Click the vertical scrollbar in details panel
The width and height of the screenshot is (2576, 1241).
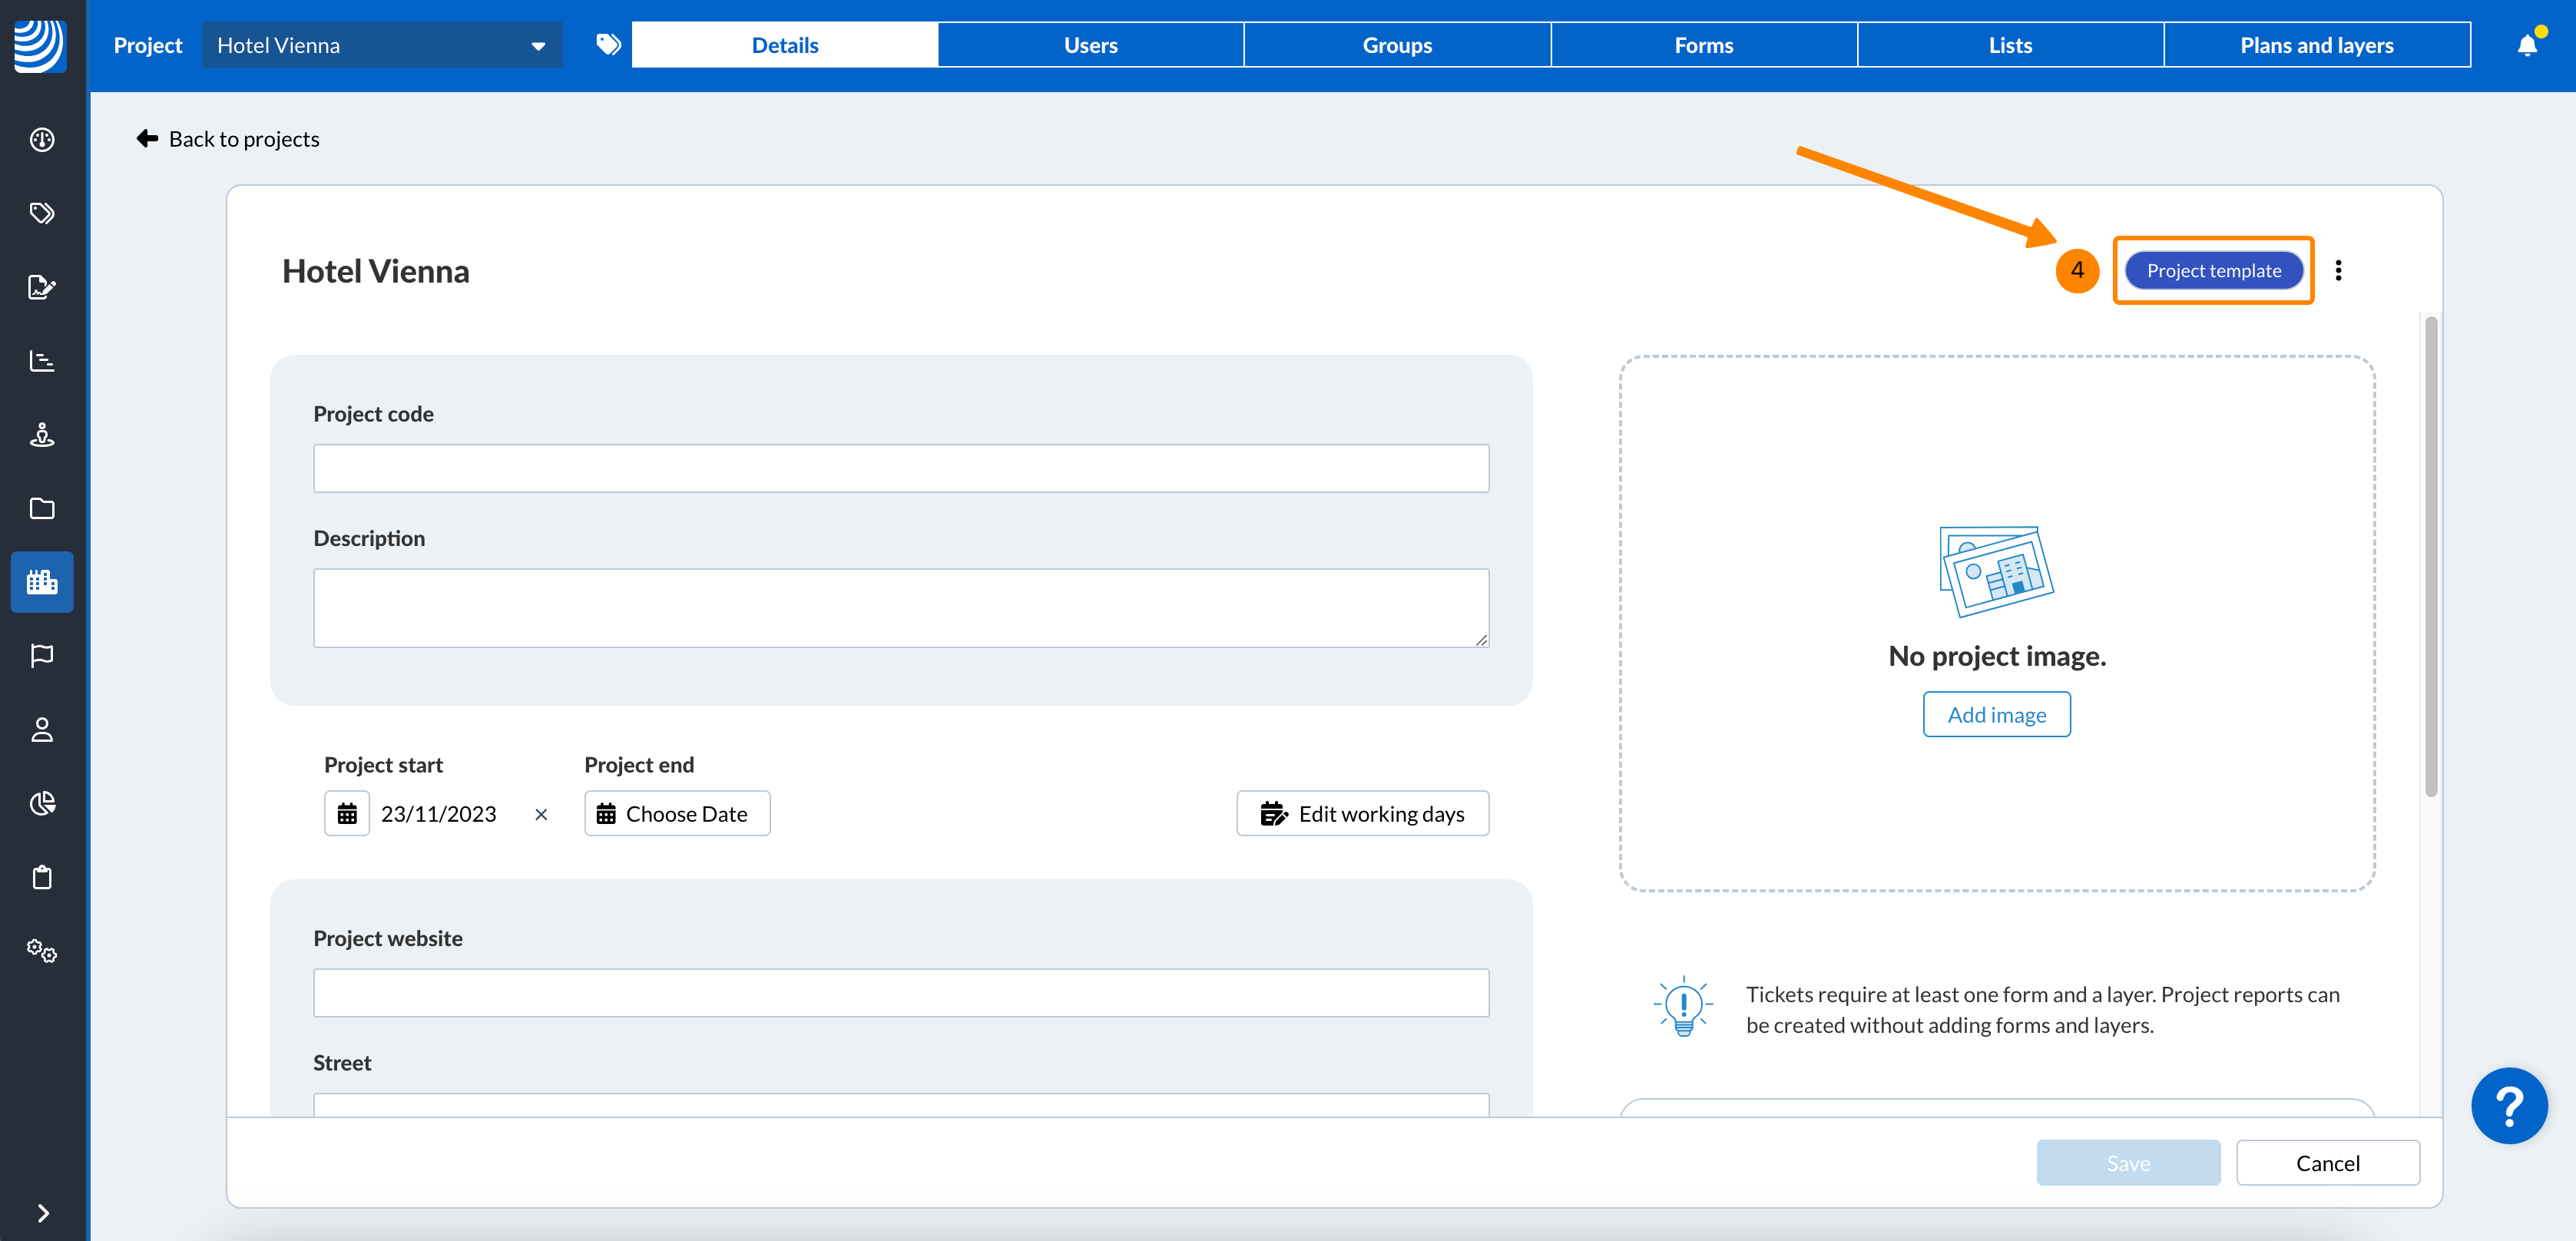(x=2431, y=556)
